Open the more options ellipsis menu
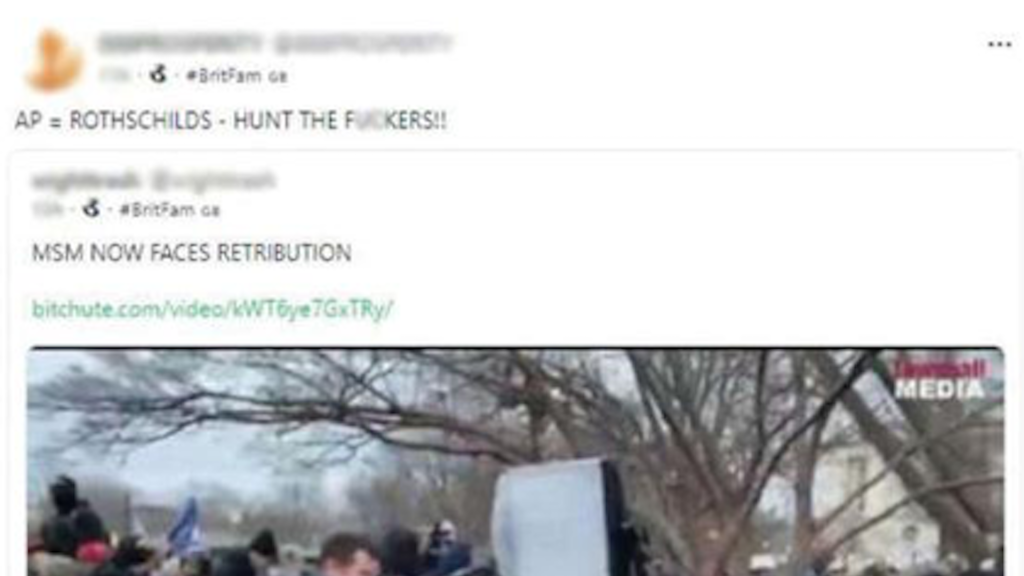Viewport: 1024px width, 576px height. click(999, 44)
